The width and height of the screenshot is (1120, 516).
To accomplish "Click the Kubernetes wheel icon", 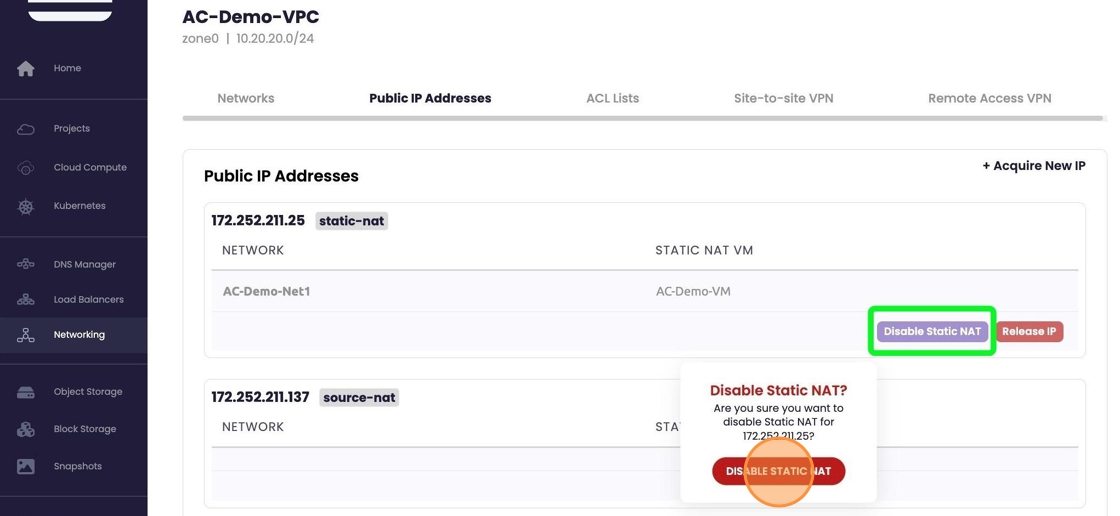I will coord(26,206).
